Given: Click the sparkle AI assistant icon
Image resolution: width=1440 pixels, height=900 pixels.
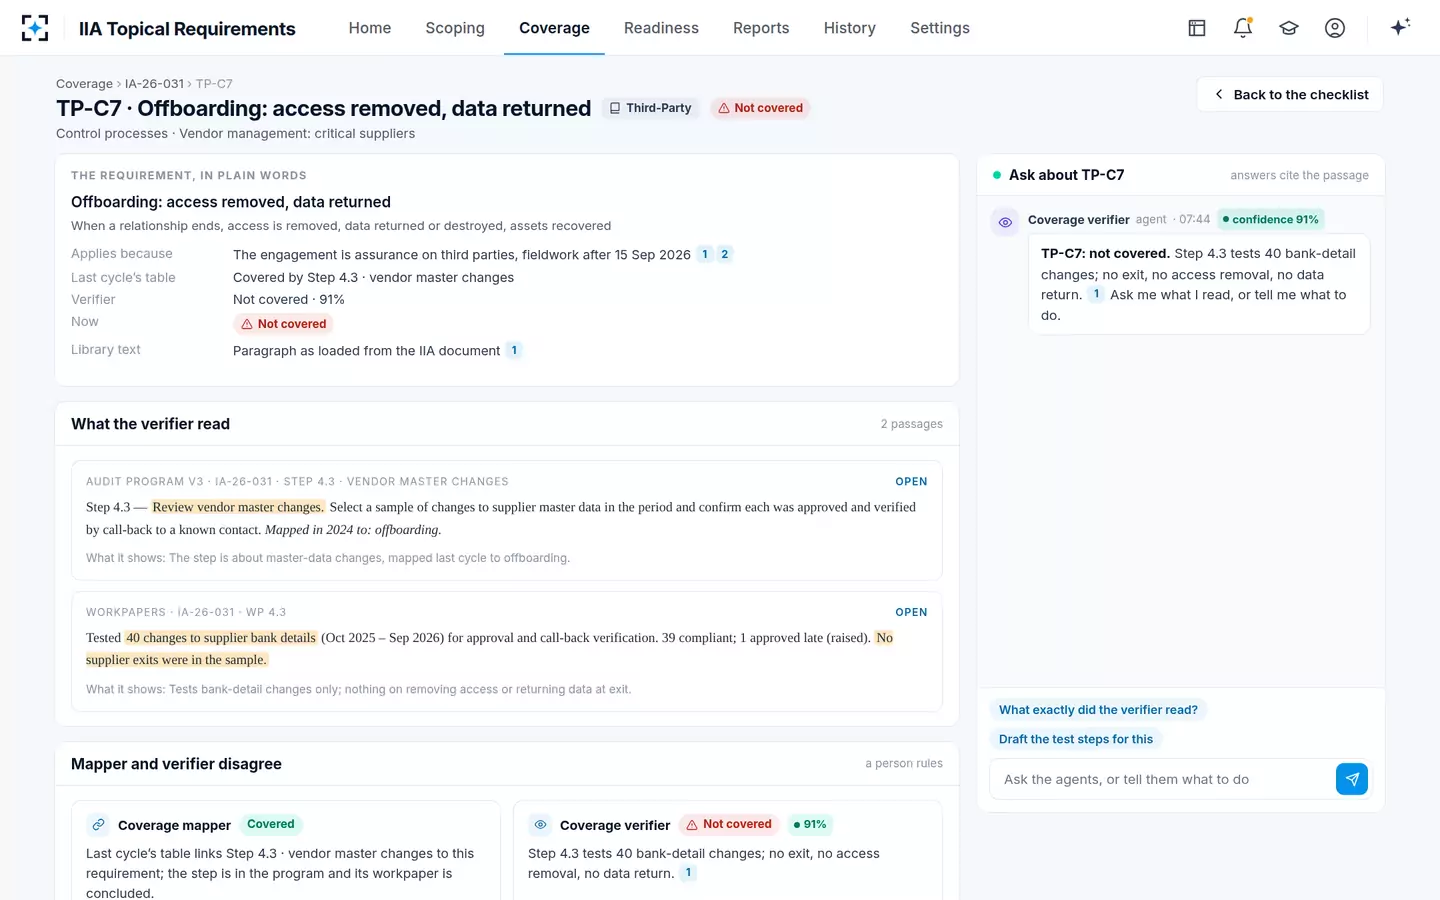Looking at the screenshot, I should coord(1400,27).
